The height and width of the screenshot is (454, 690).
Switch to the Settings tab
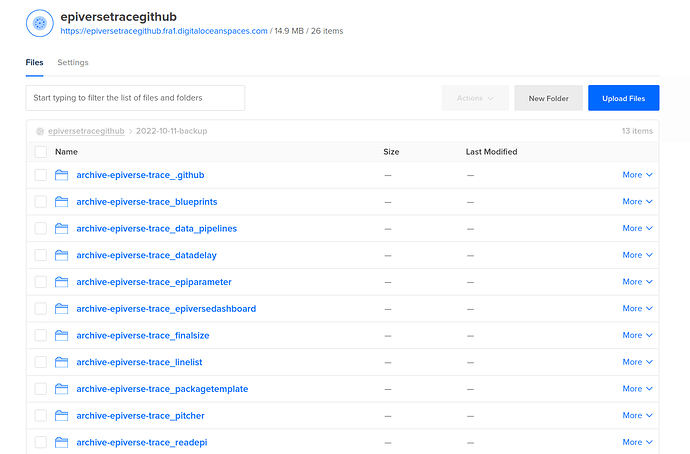point(72,63)
